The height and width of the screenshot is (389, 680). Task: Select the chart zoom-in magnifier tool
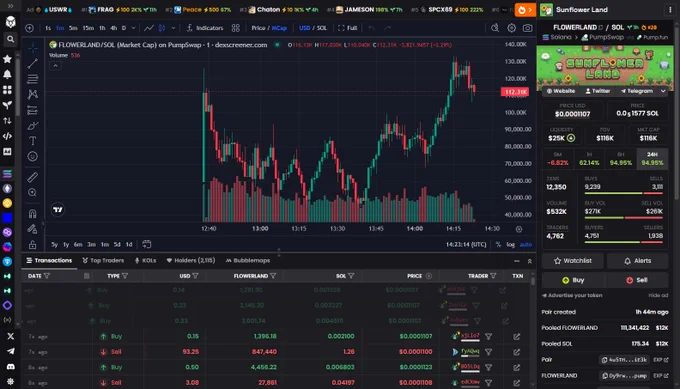pos(33,193)
